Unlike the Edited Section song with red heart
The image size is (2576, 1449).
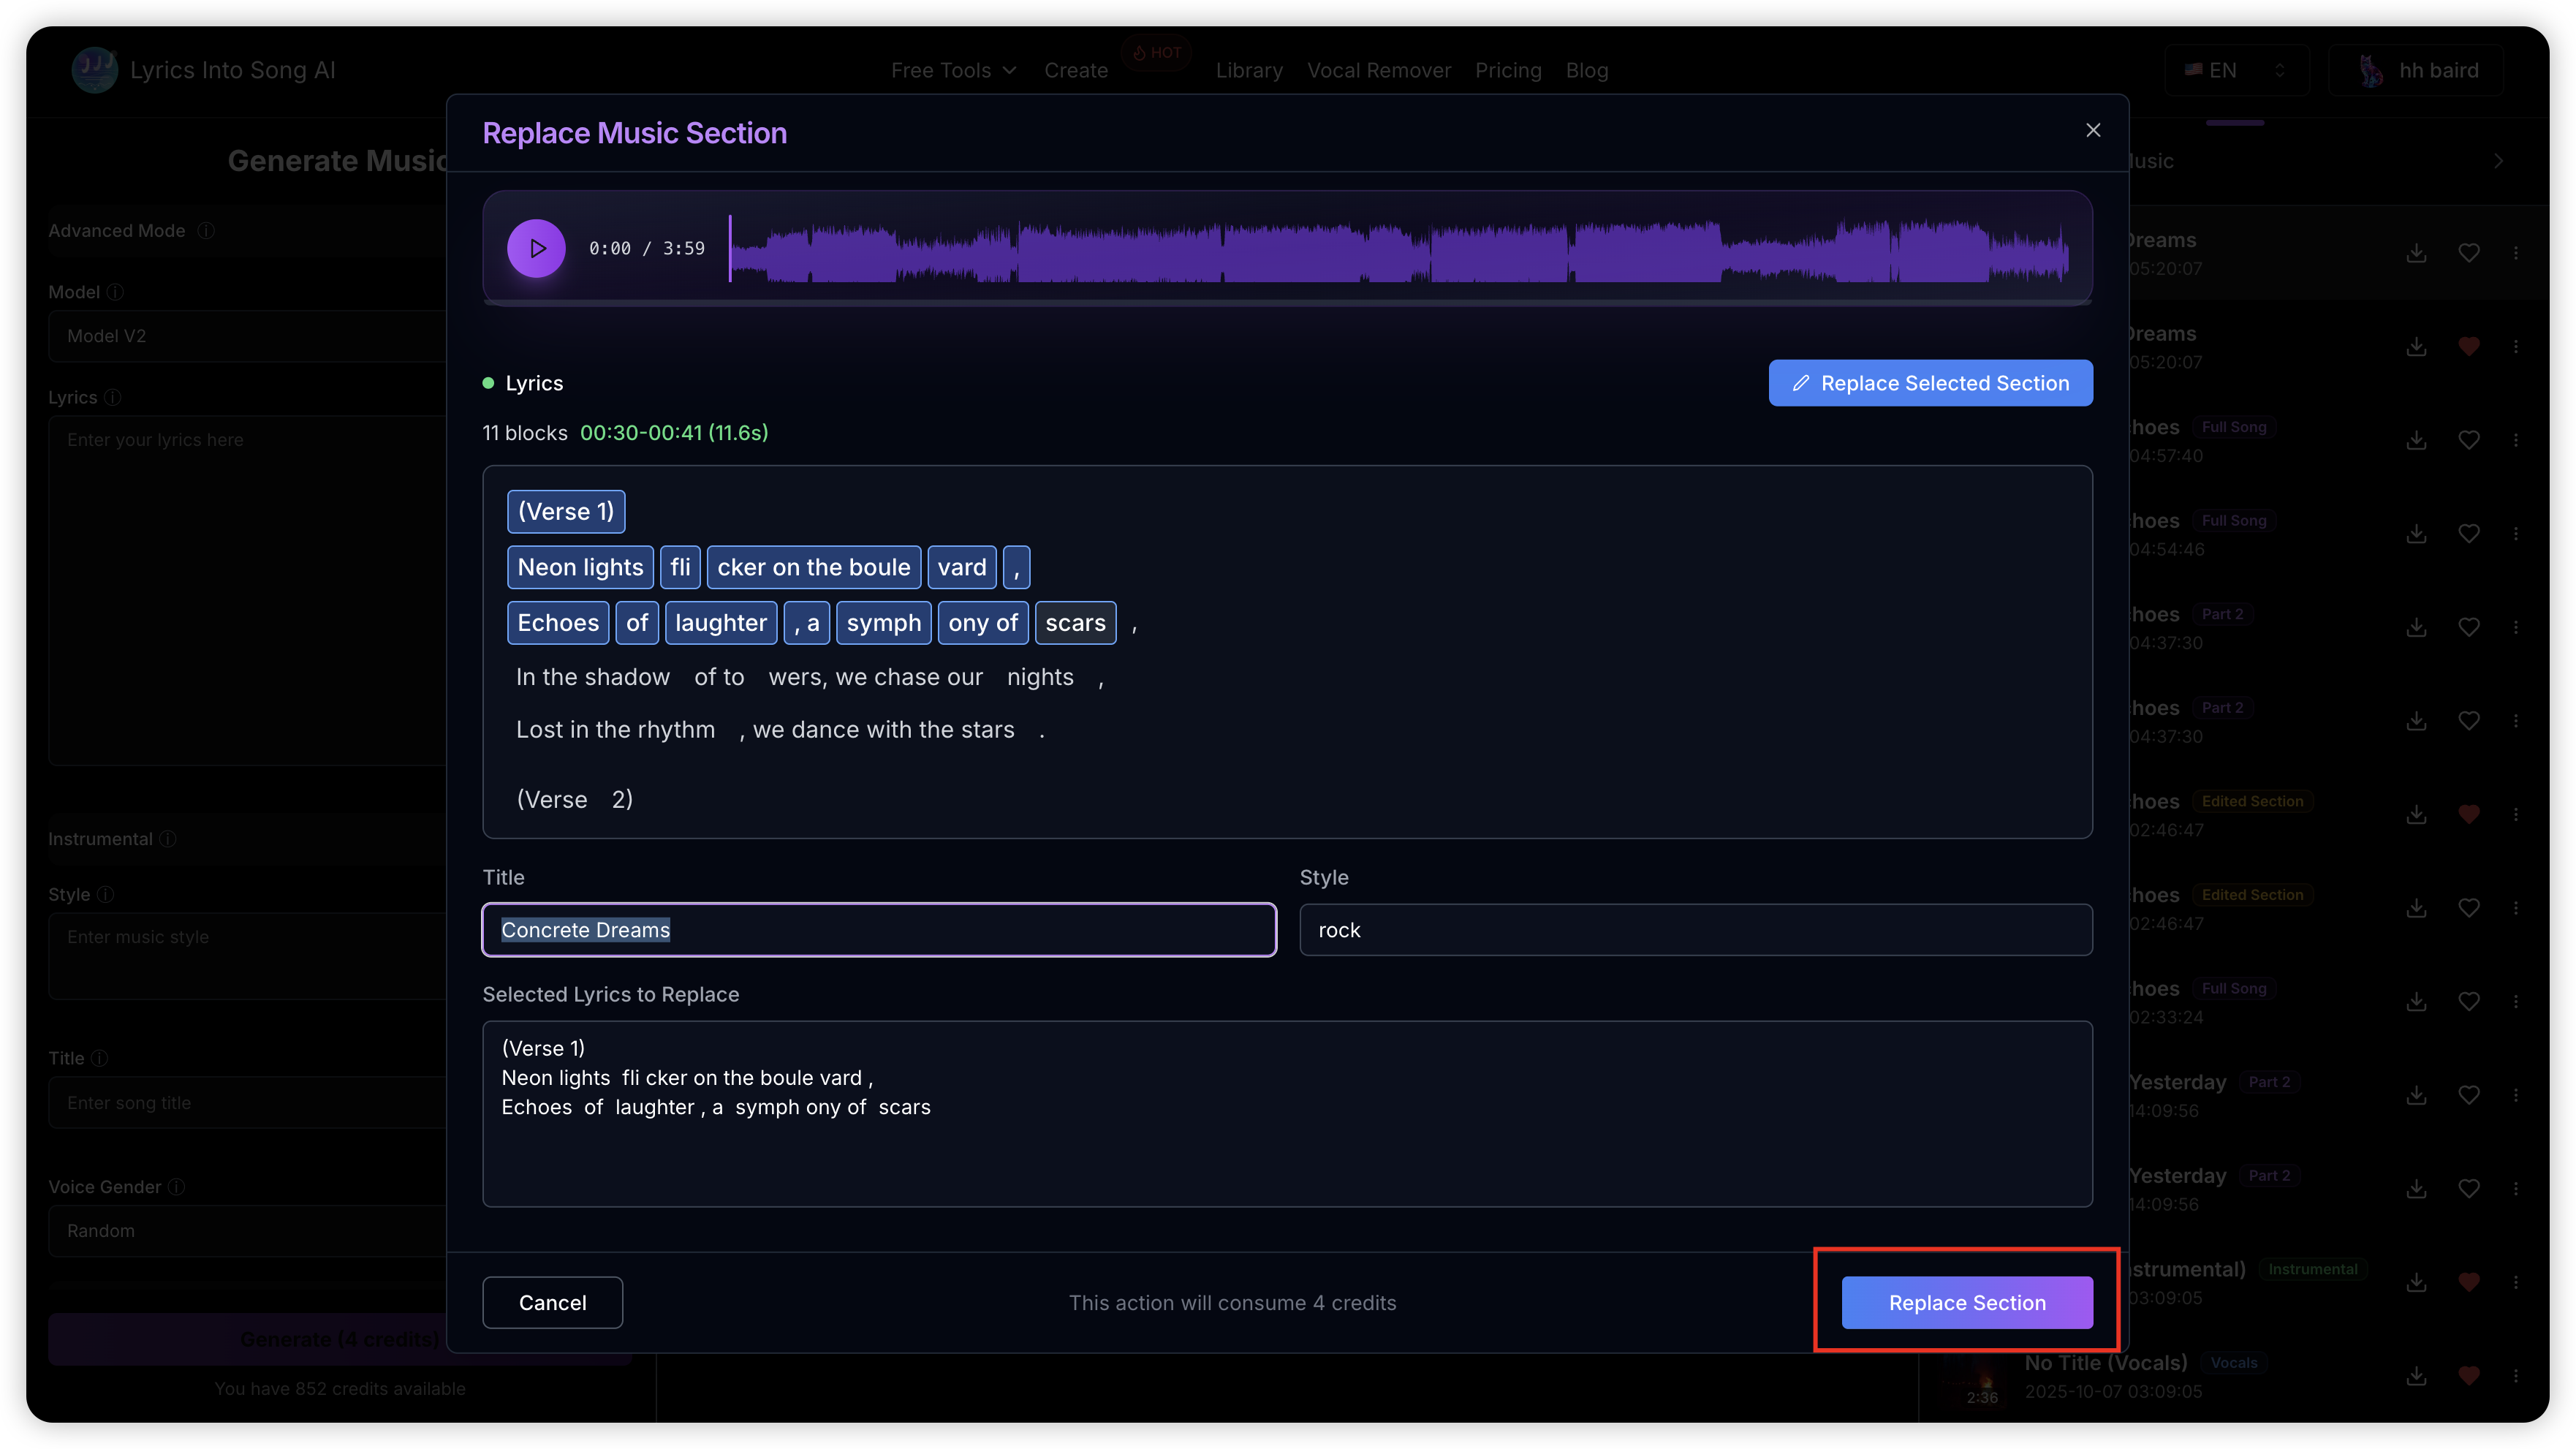pos(2468,814)
